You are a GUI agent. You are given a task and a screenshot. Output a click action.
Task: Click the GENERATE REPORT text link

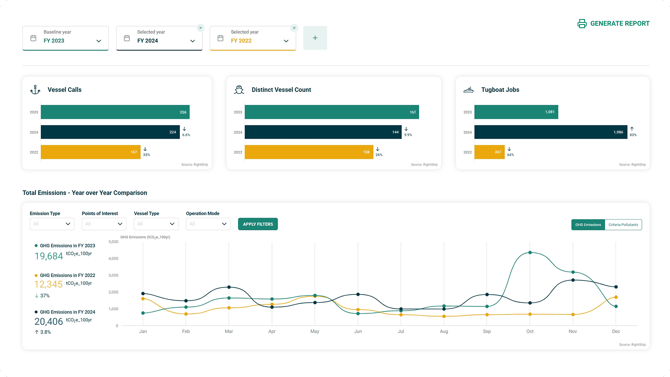click(620, 24)
